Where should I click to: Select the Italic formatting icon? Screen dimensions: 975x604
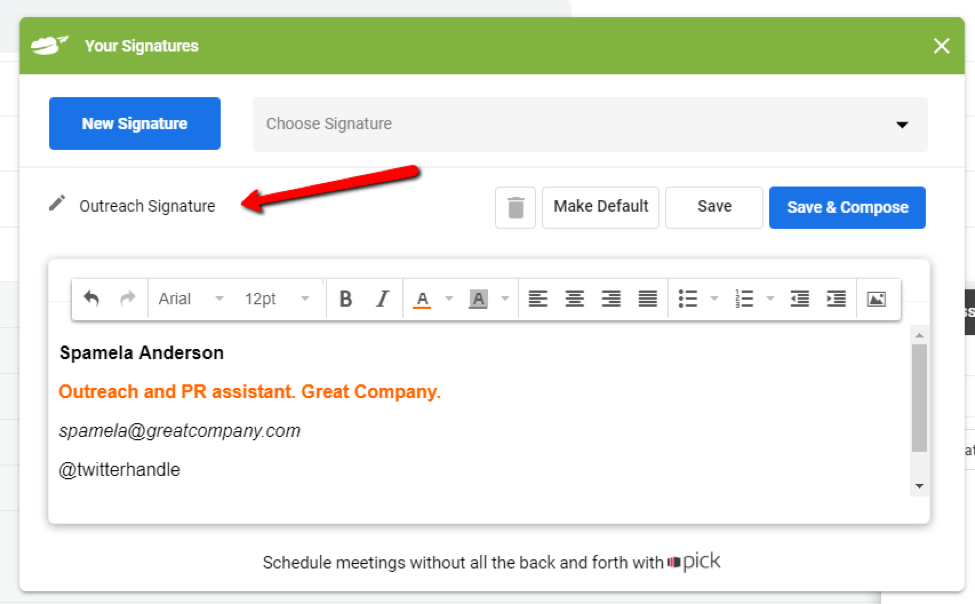[381, 298]
